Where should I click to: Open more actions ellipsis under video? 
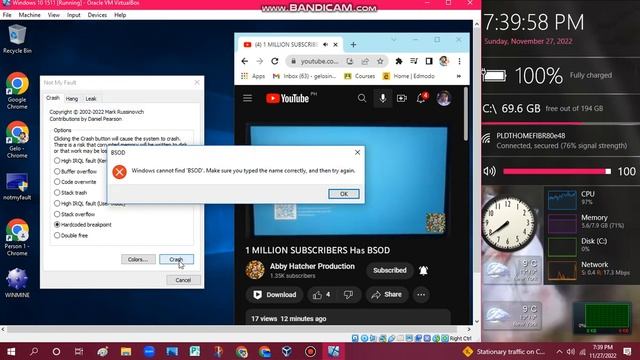421,295
